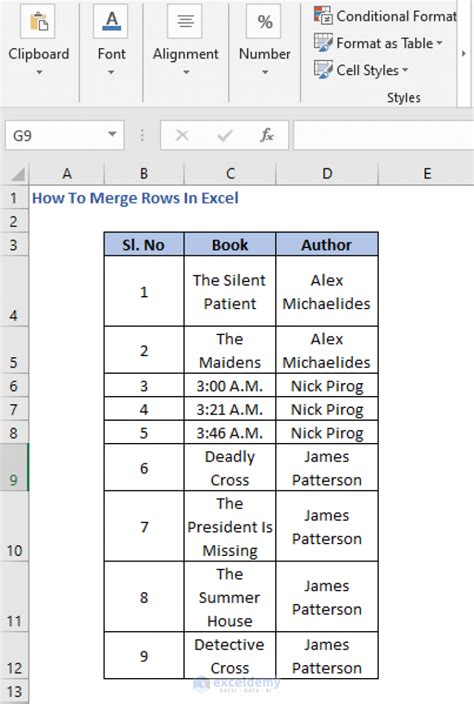The width and height of the screenshot is (474, 704).
Task: Click the formula bar enter checkmark
Action: [224, 135]
